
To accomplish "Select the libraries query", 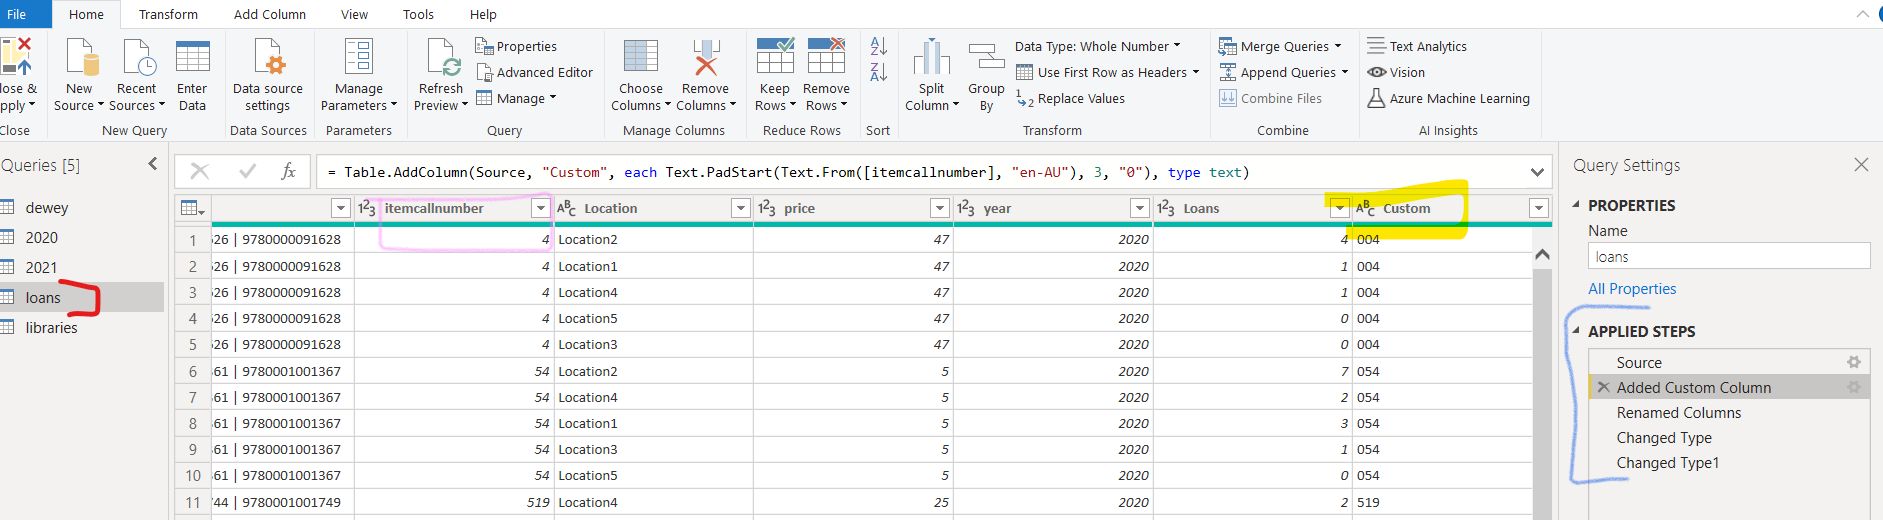I will 51,327.
